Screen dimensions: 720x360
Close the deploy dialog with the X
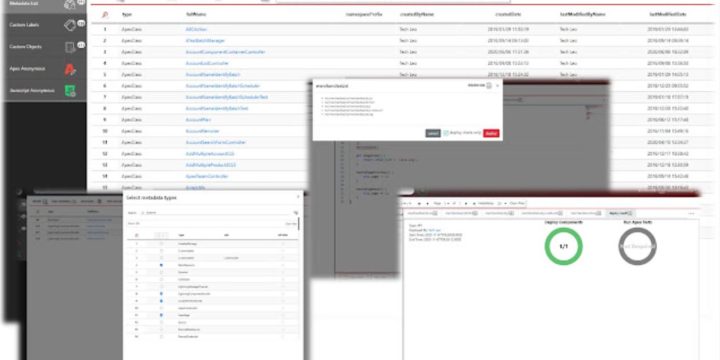pos(497,85)
